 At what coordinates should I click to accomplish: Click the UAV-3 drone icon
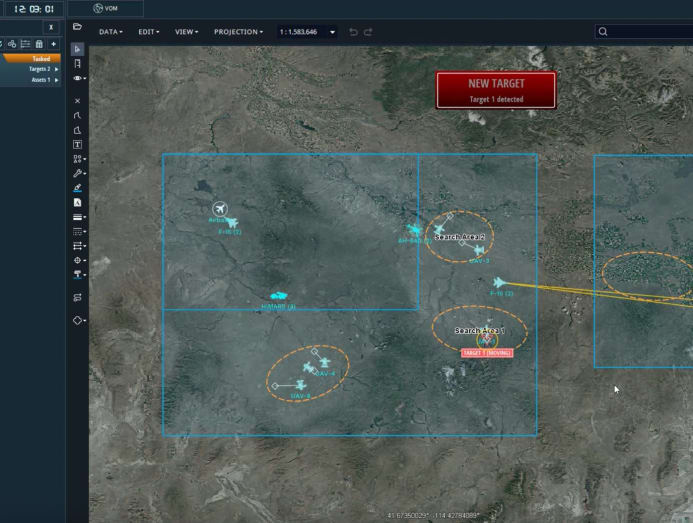478,251
